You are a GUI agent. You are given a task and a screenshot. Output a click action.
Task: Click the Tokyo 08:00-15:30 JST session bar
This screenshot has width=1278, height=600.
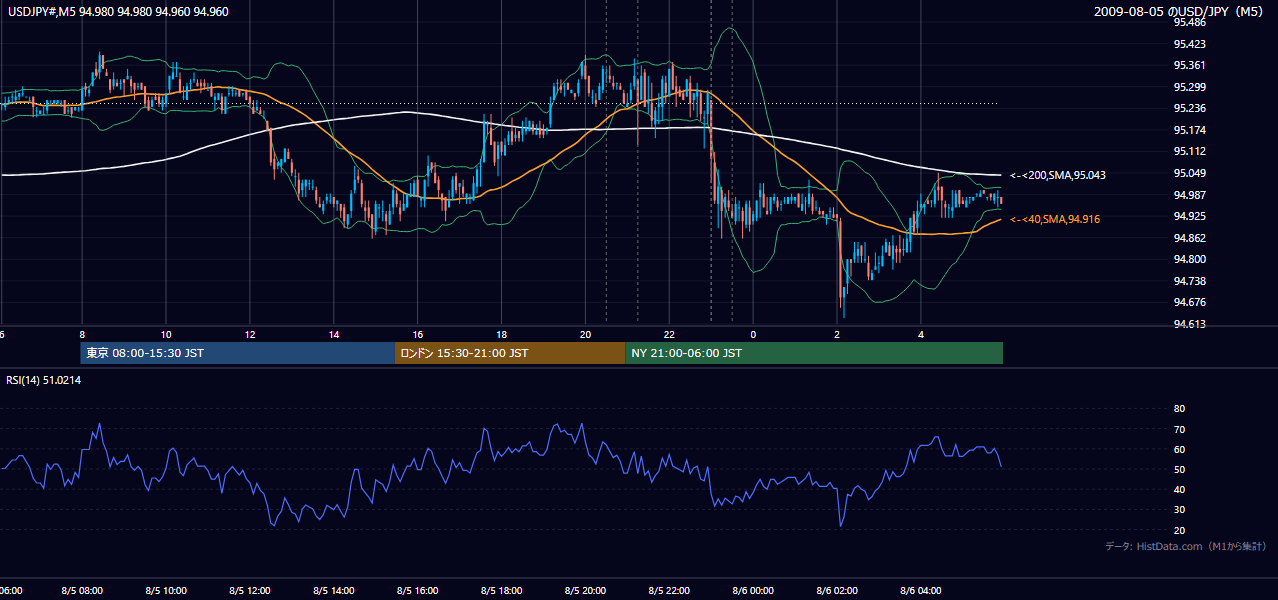click(x=238, y=353)
